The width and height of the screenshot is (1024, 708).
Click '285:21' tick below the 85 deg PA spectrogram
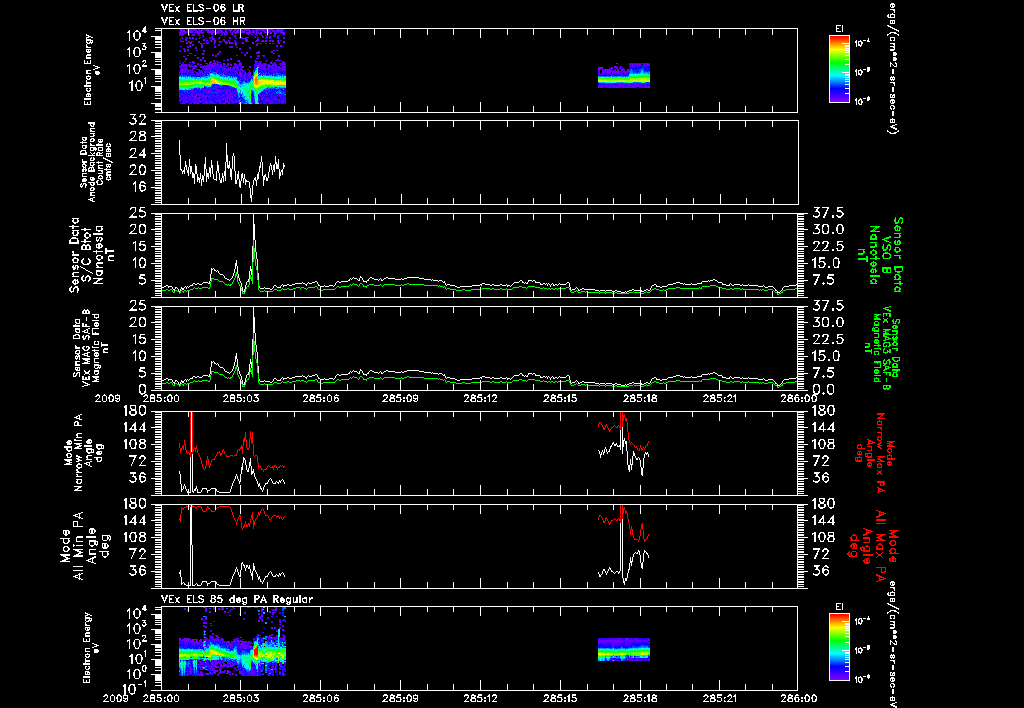[720, 698]
